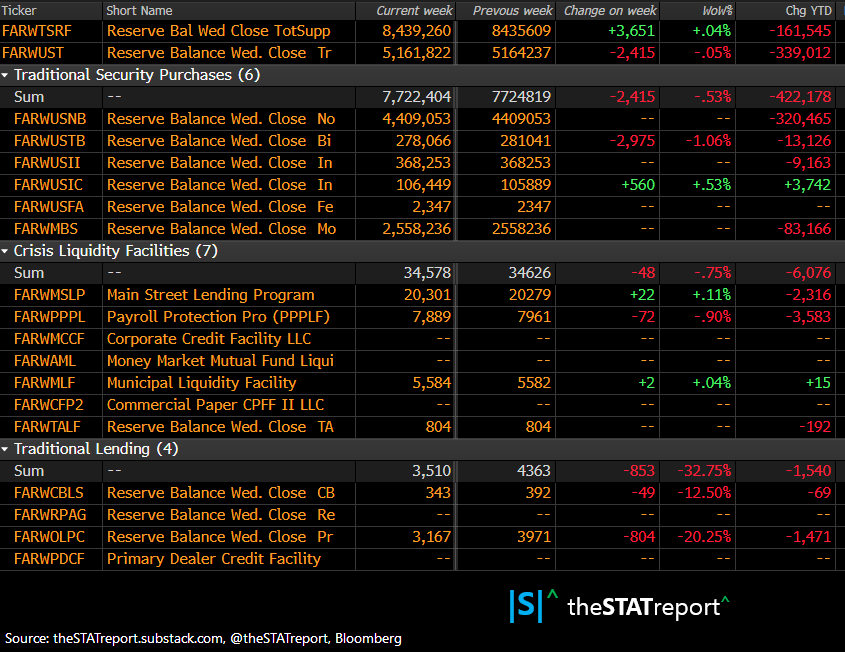Collapse the Traditional Security Purchases group

click(x=5, y=75)
